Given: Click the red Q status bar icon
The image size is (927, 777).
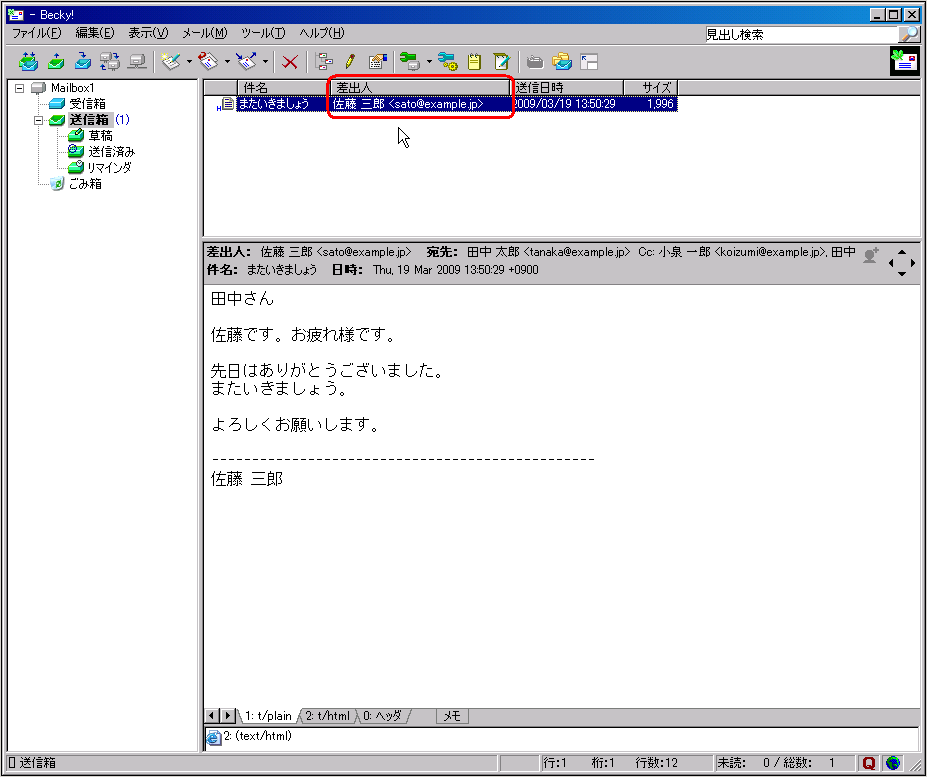Looking at the screenshot, I should pyautogui.click(x=869, y=763).
